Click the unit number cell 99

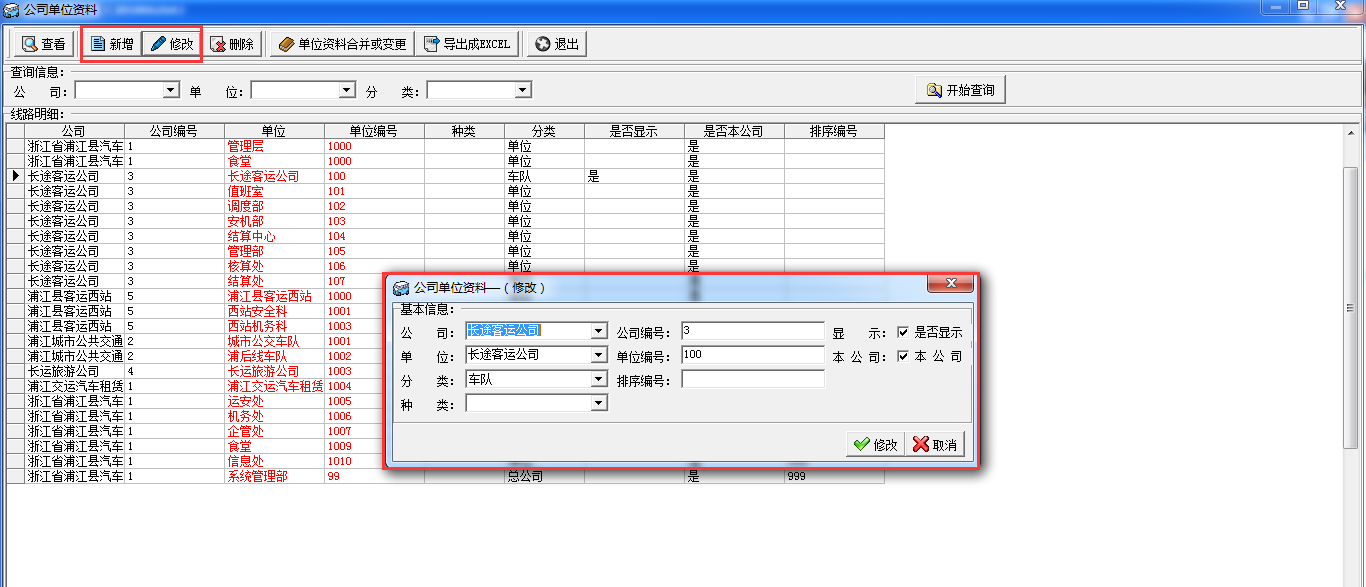[x=374, y=476]
